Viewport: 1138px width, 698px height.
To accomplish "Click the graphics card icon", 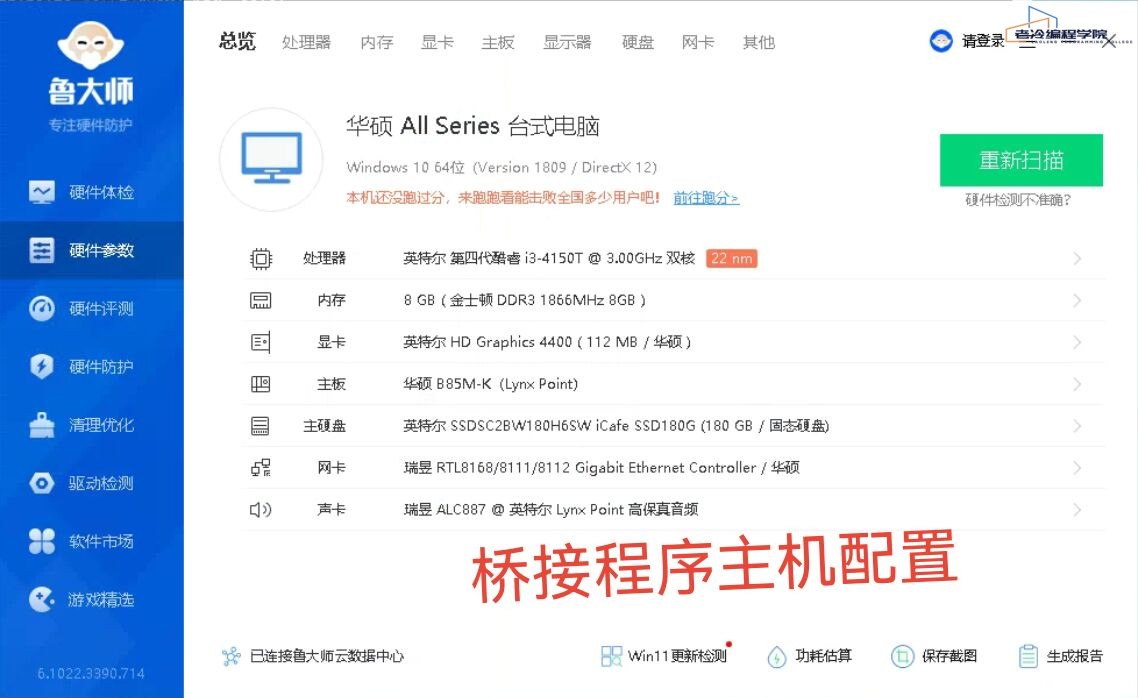I will pos(261,342).
